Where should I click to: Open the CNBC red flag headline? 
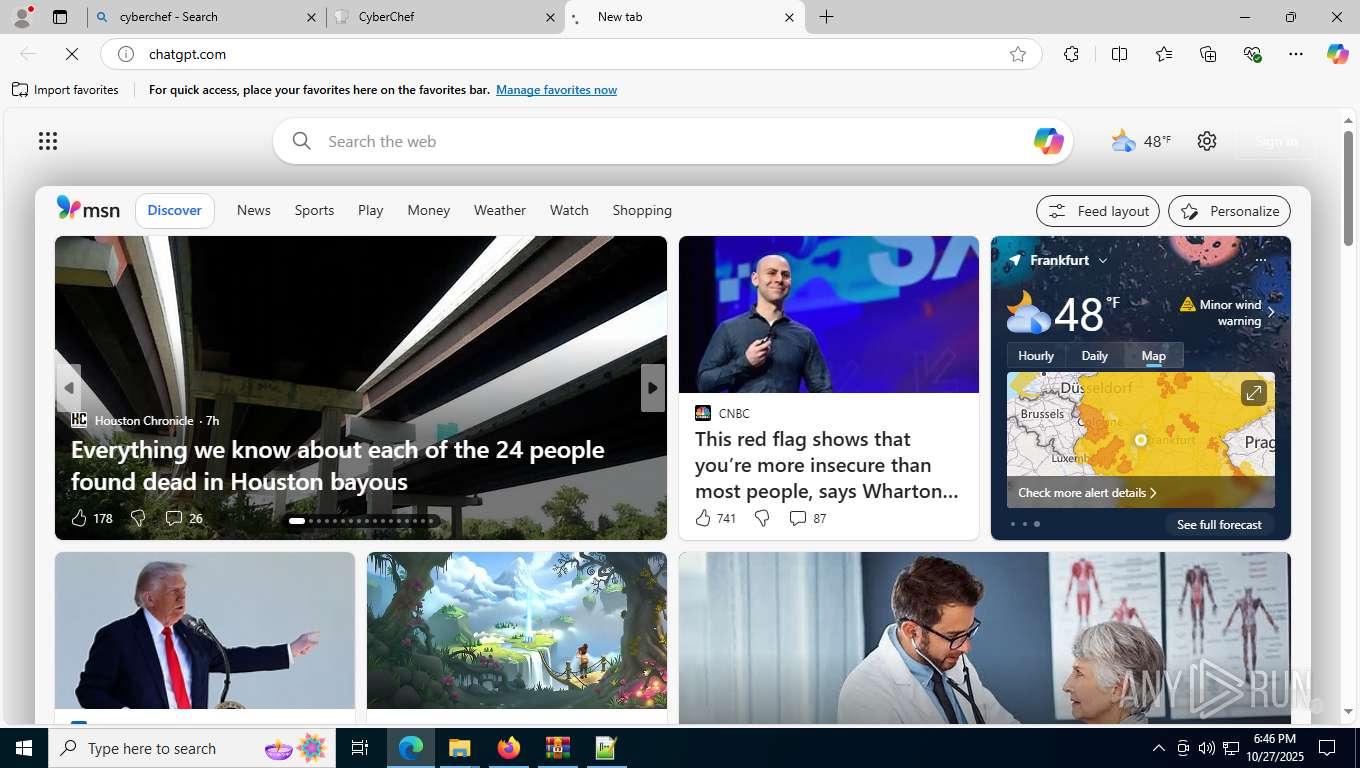[x=828, y=465]
